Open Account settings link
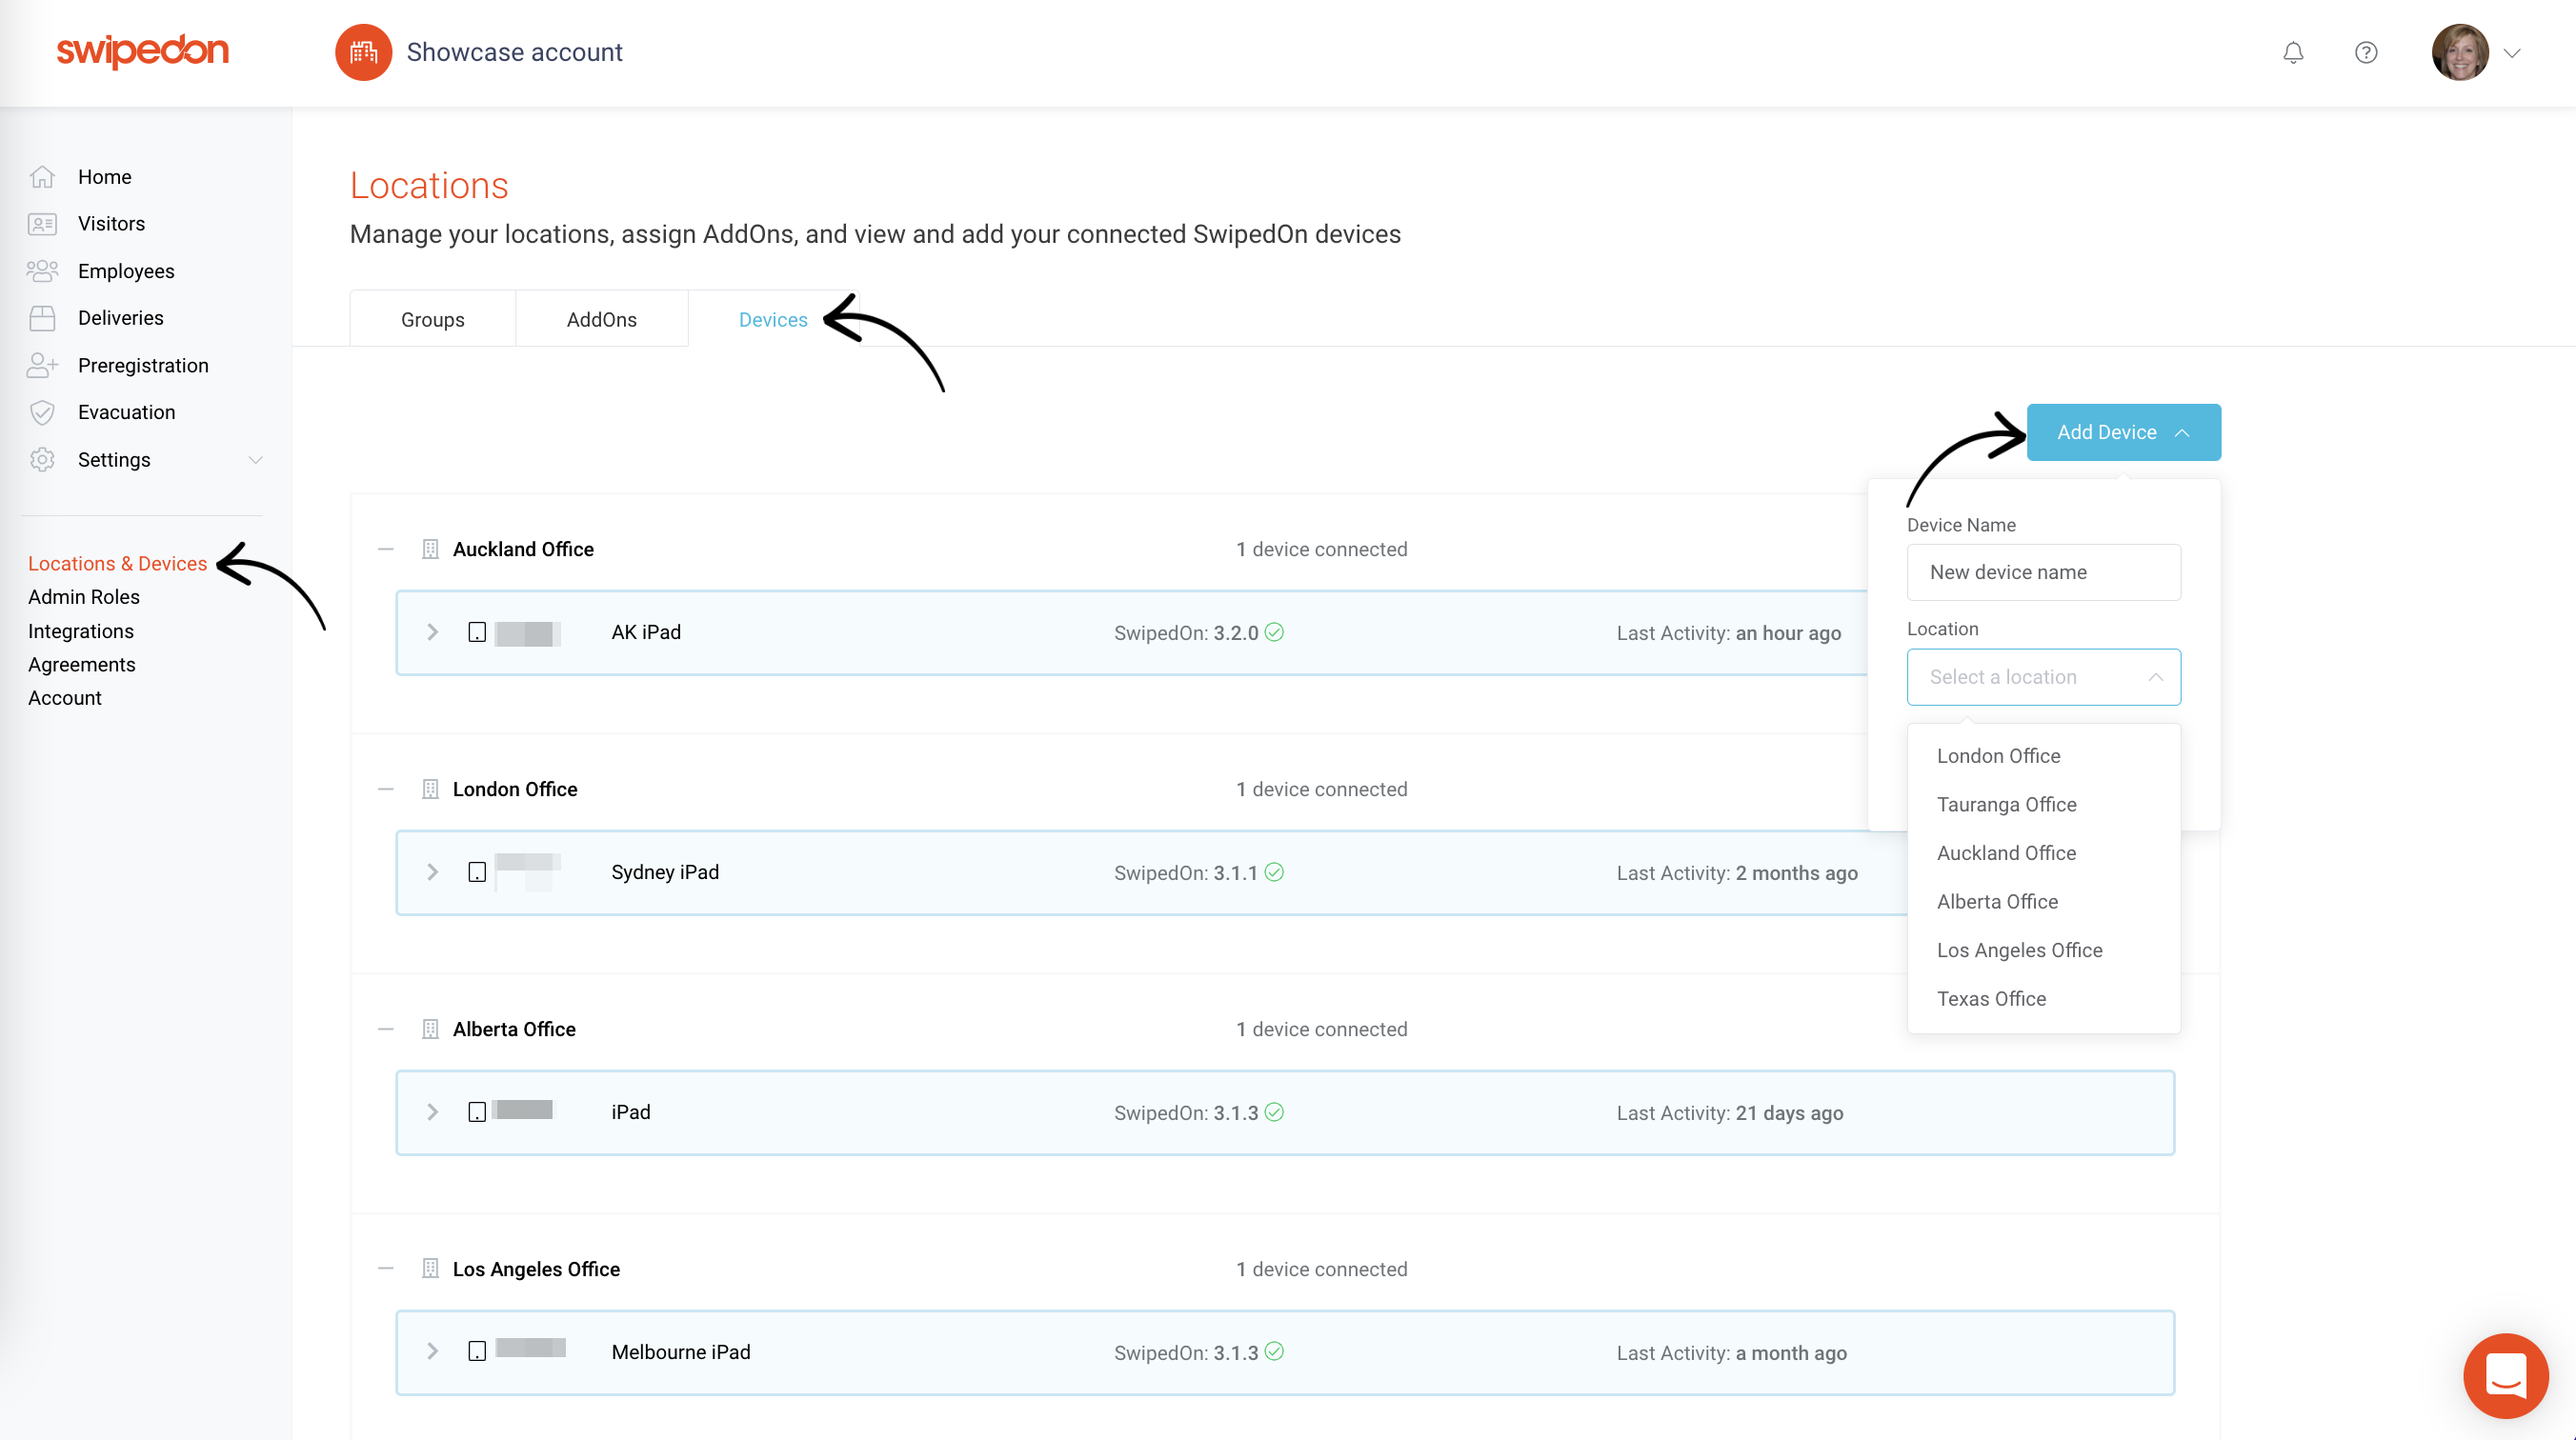The height and width of the screenshot is (1440, 2576). (x=65, y=698)
